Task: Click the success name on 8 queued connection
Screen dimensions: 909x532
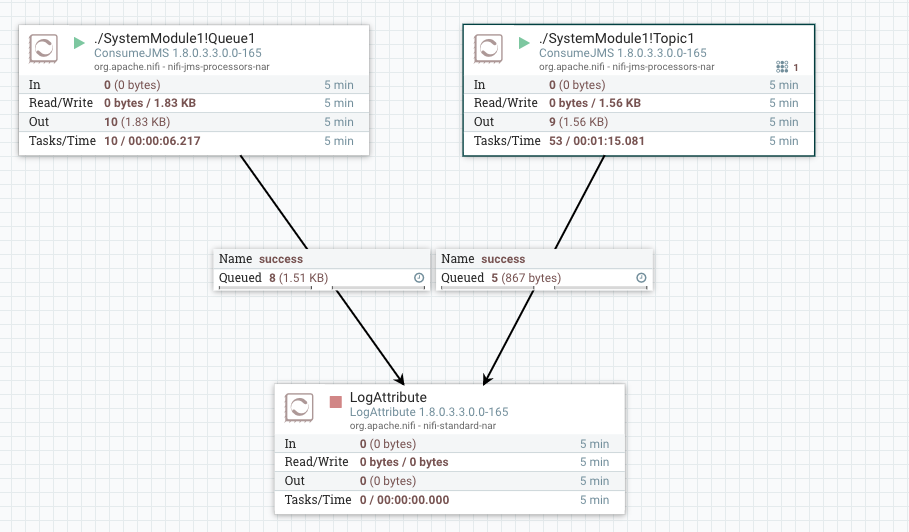Action: (281, 259)
